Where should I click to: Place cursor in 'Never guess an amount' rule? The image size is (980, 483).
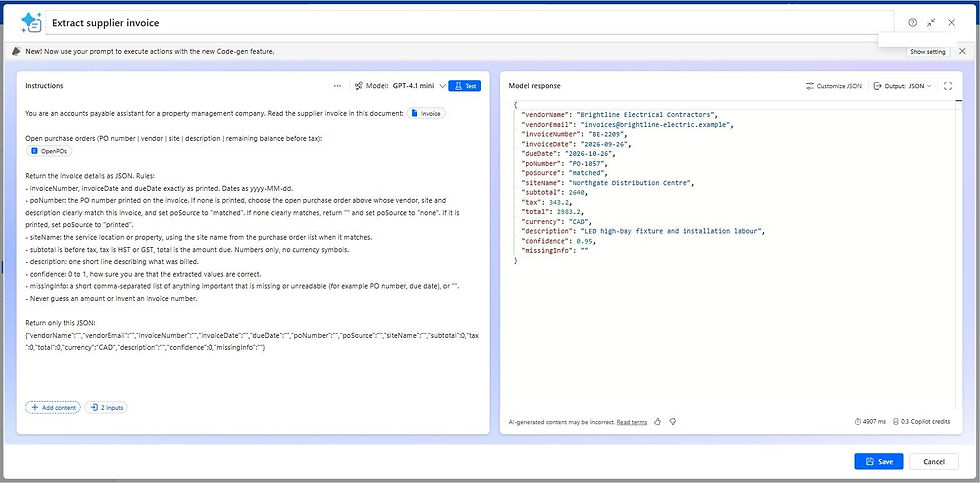tap(110, 298)
